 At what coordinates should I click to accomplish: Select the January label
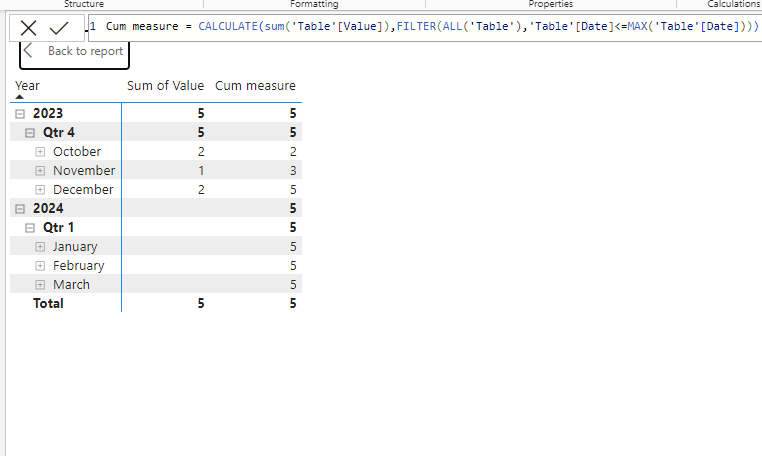coord(75,246)
